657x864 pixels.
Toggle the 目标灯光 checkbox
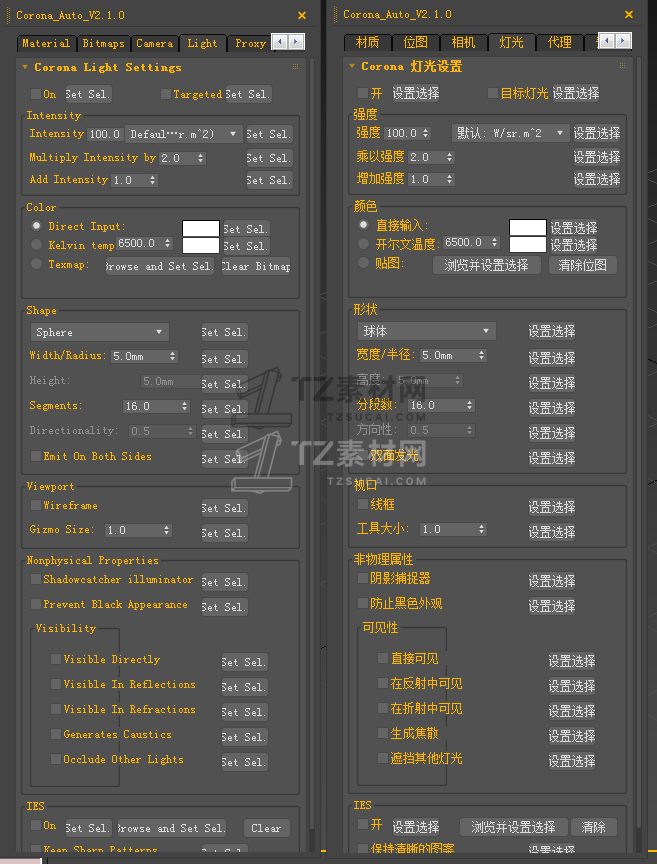[x=493, y=93]
